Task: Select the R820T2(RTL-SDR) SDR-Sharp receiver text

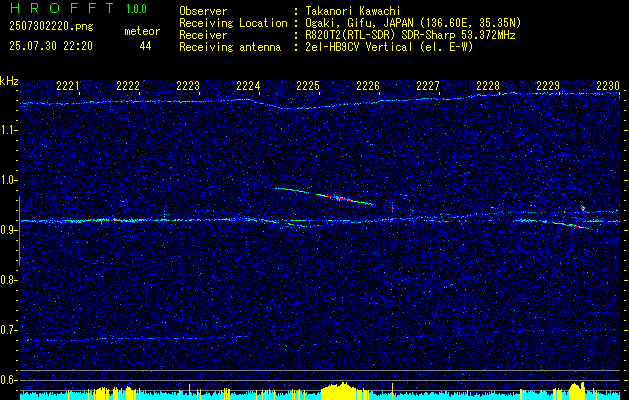Action: click(x=410, y=35)
